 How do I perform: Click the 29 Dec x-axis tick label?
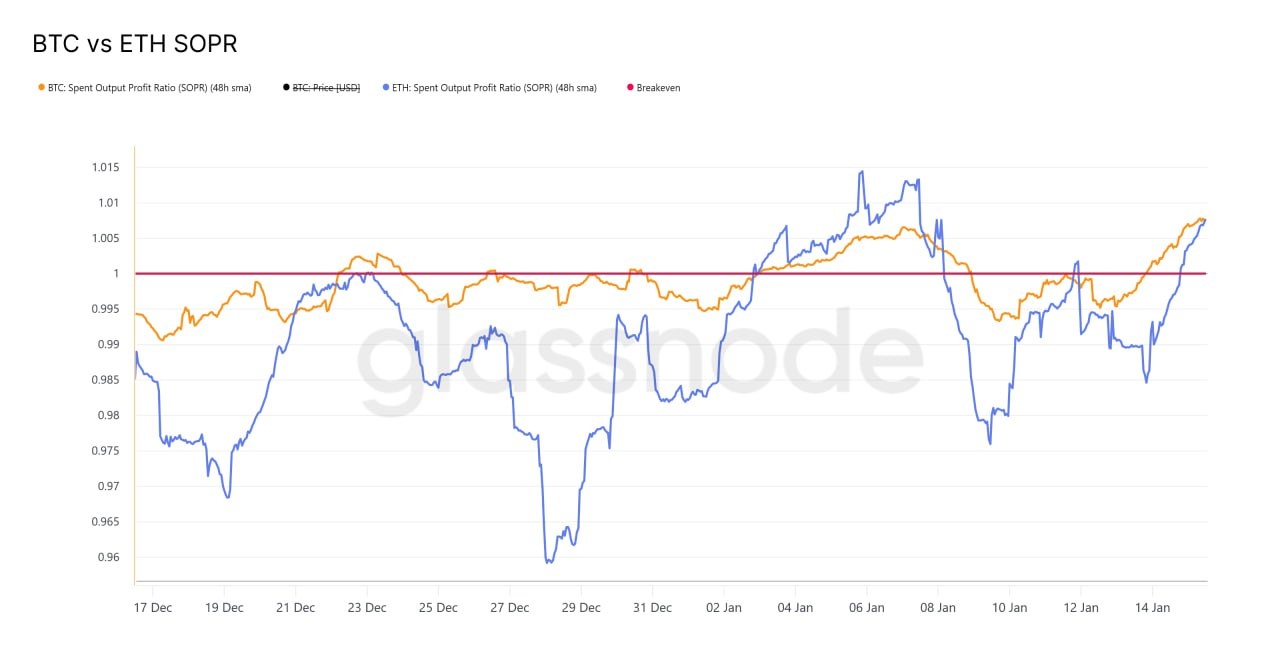581,607
